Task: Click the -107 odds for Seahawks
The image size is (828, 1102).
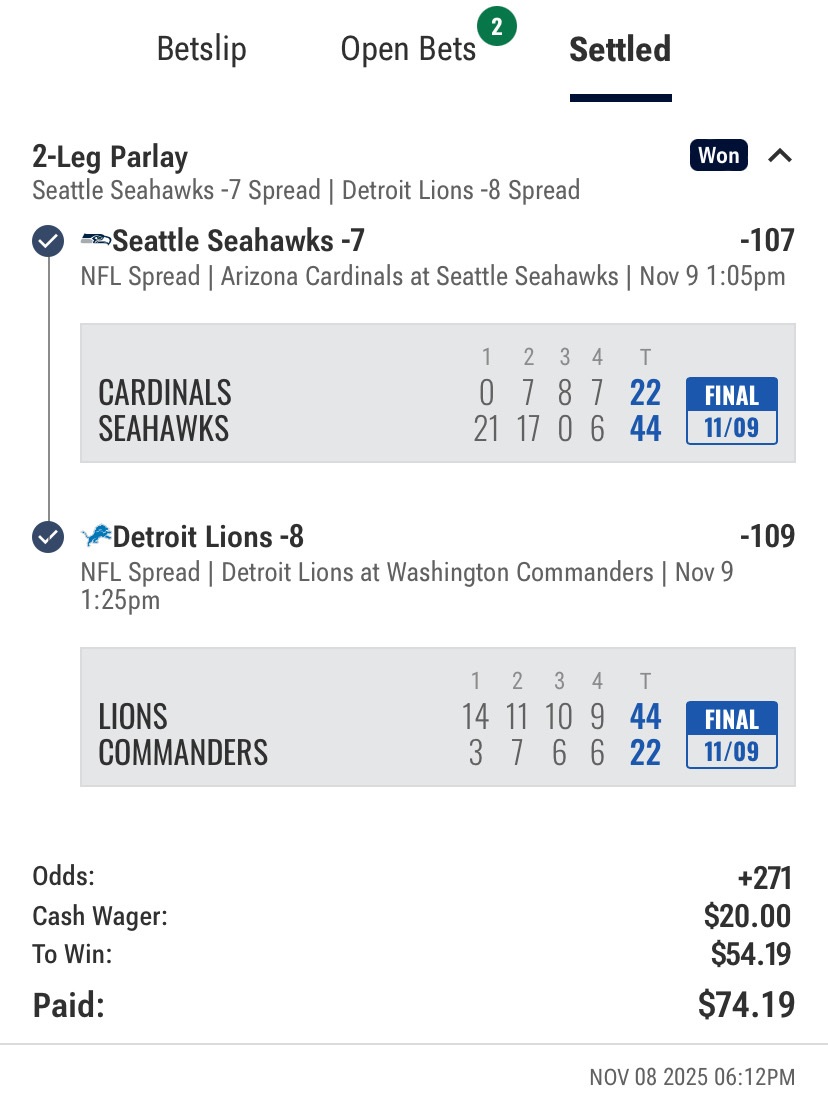Action: coord(767,241)
